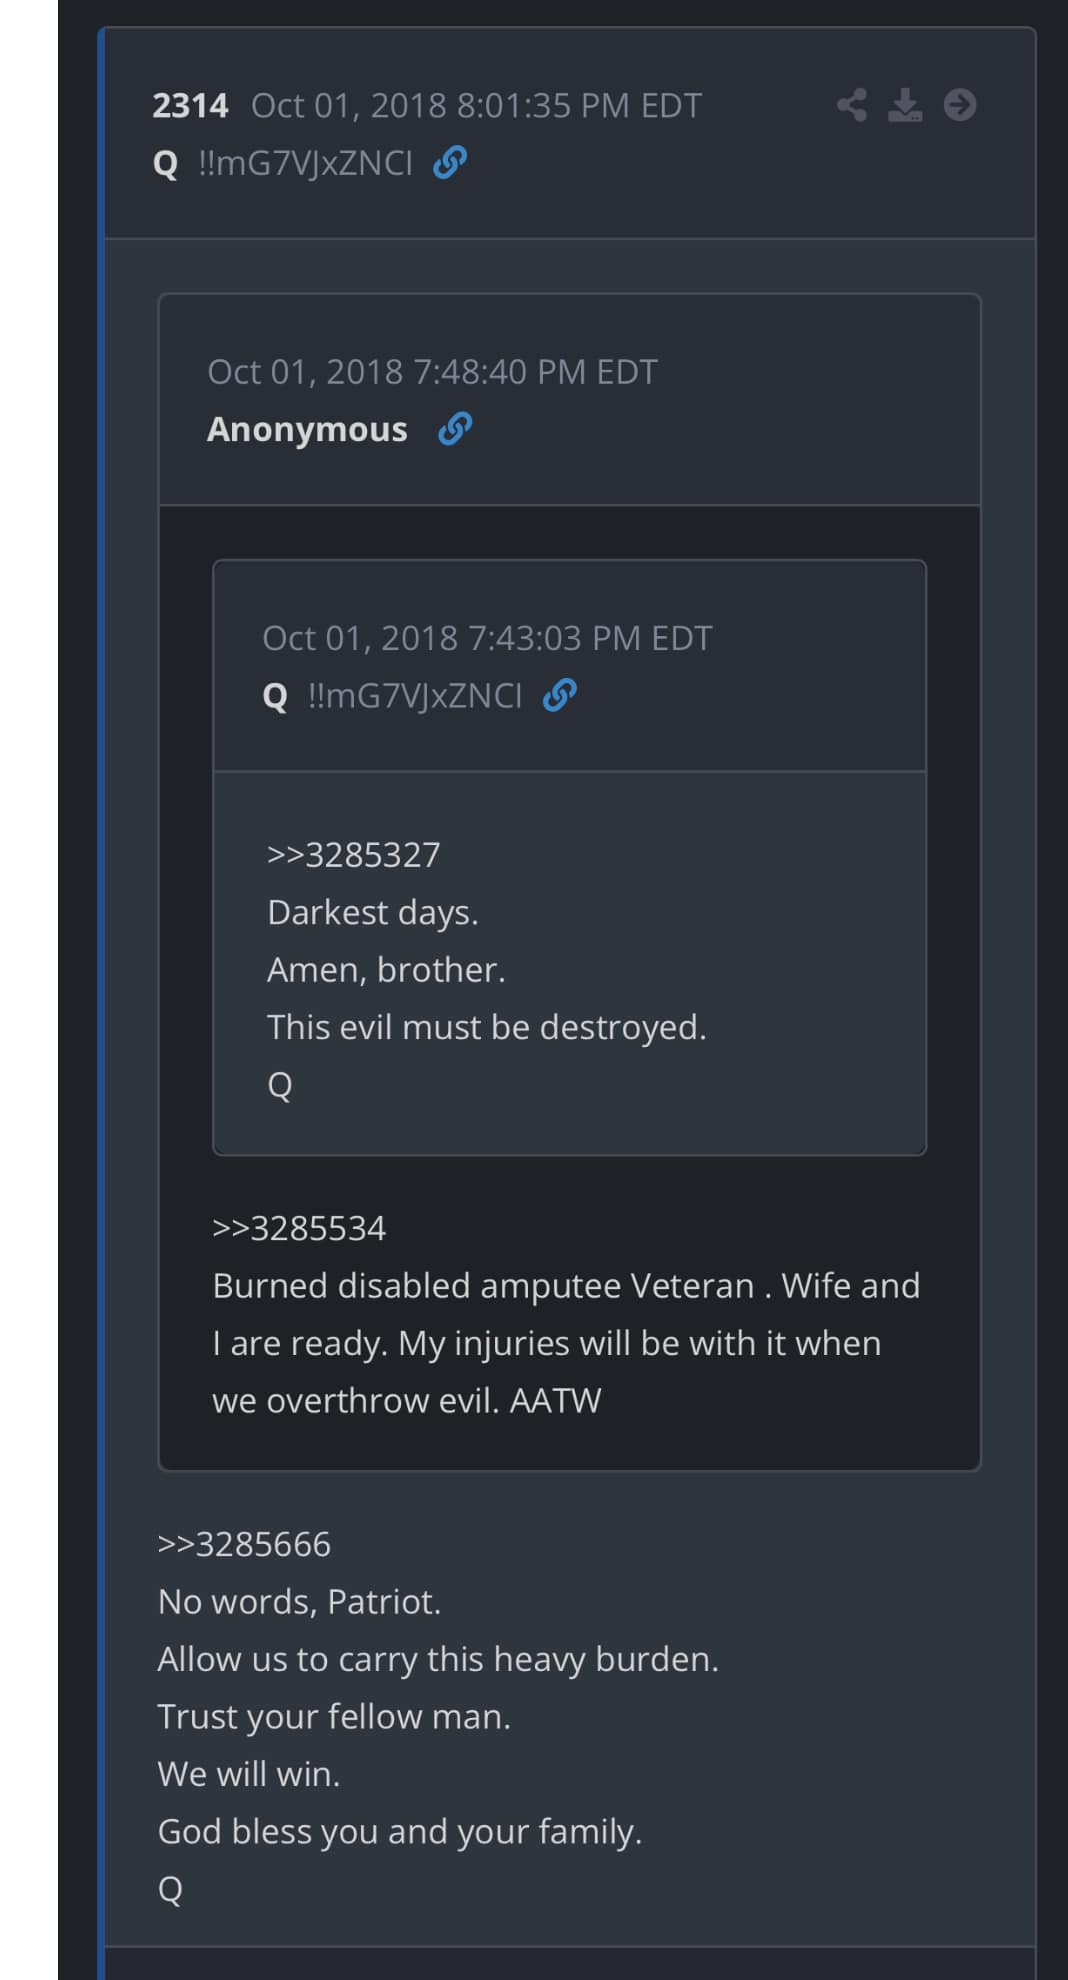Click the "Burned disabled amputee Veteran" text

(483, 1286)
